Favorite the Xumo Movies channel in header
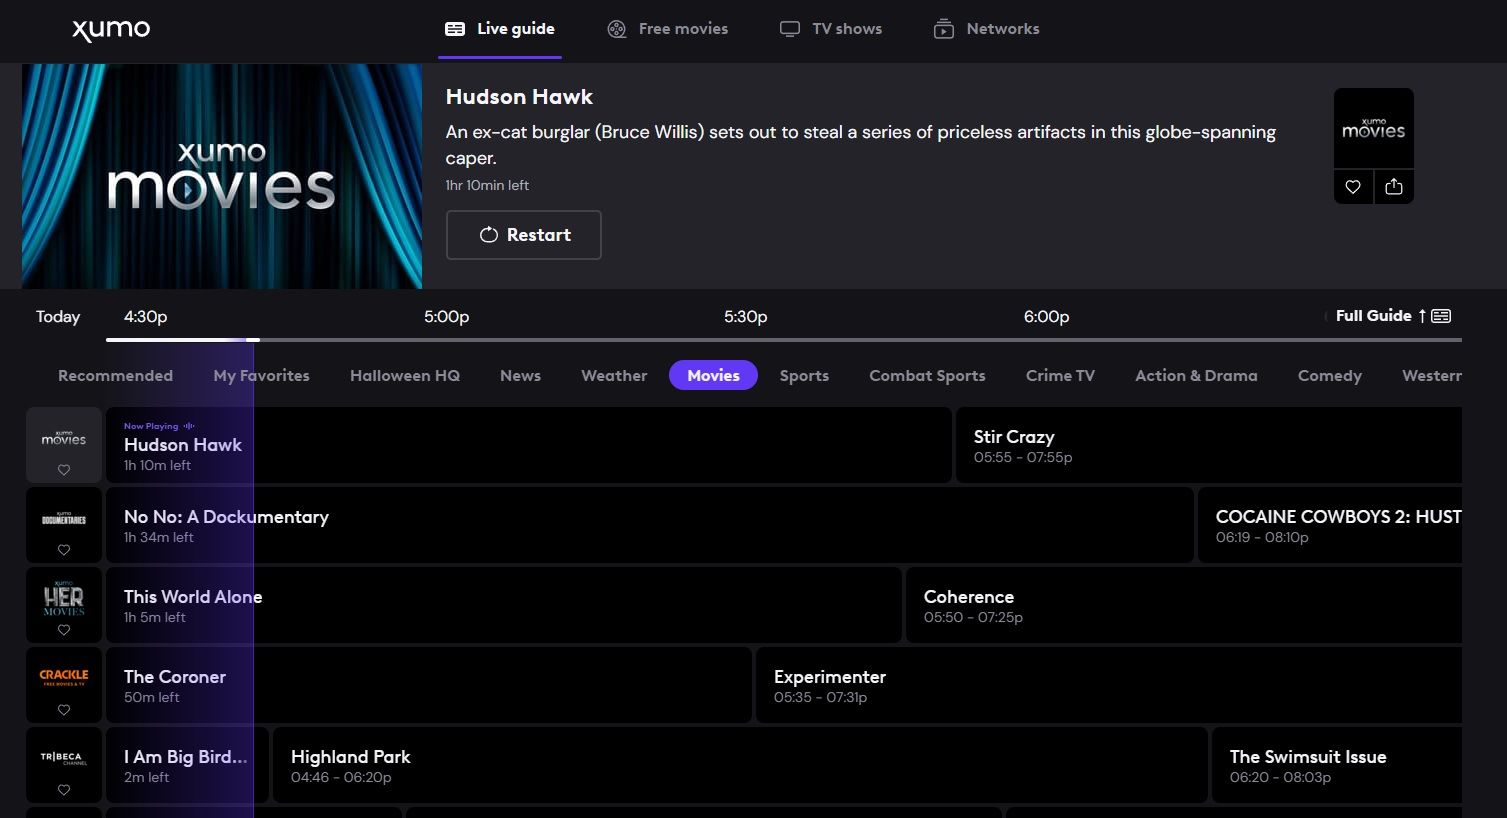 pos(1353,187)
